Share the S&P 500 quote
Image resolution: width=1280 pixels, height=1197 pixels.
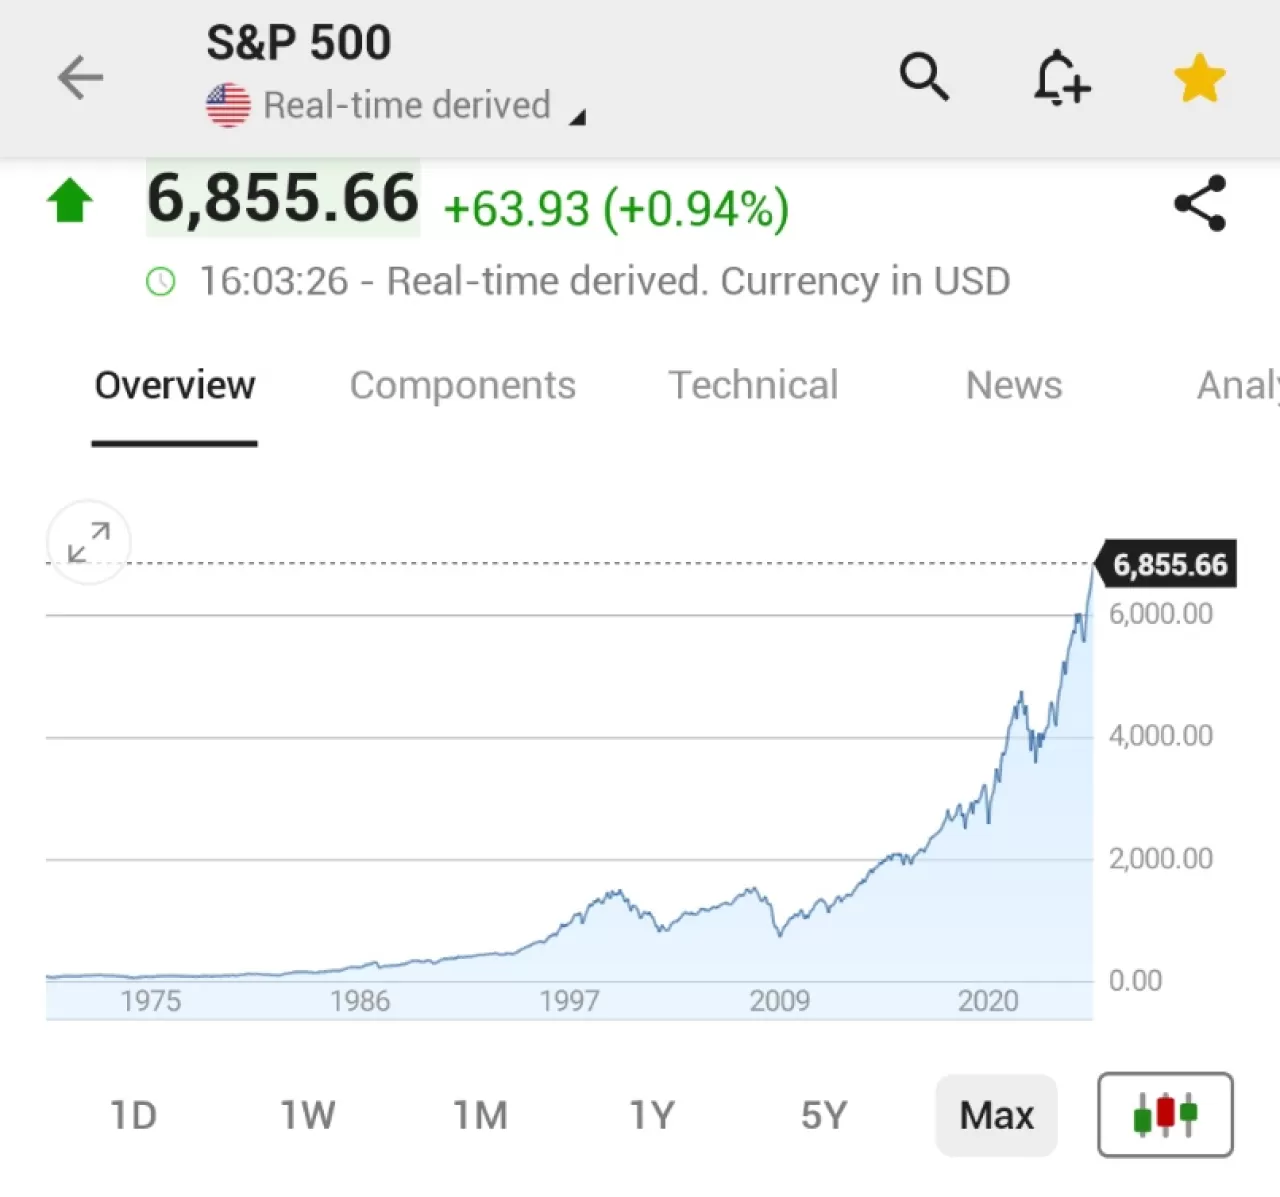pyautogui.click(x=1199, y=201)
